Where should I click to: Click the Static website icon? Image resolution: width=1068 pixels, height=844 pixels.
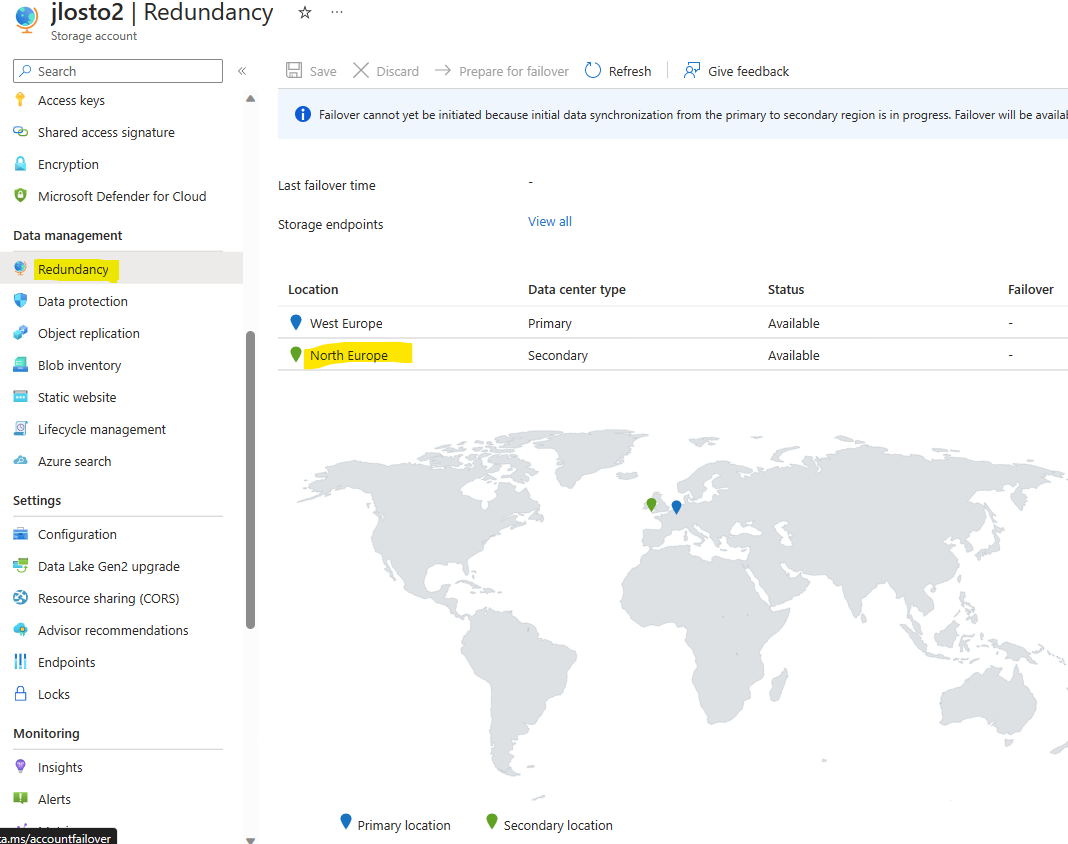20,396
